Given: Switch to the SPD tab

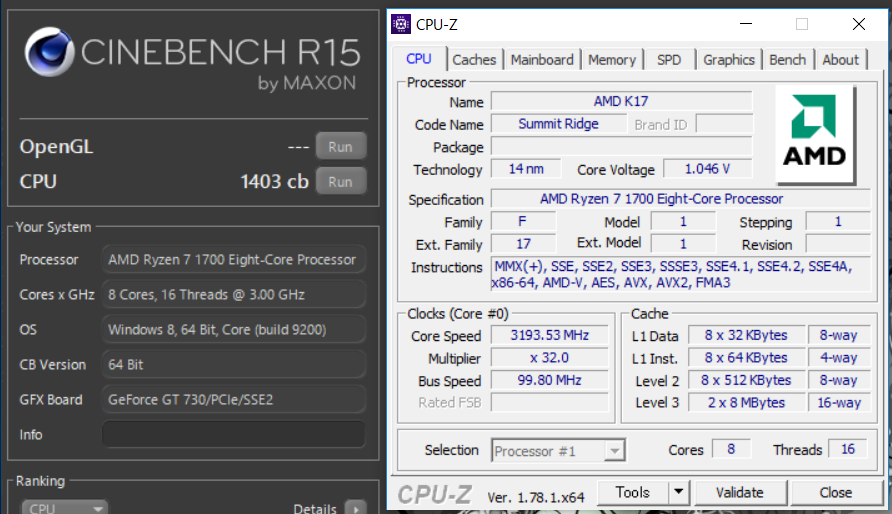Looking at the screenshot, I should 669,60.
